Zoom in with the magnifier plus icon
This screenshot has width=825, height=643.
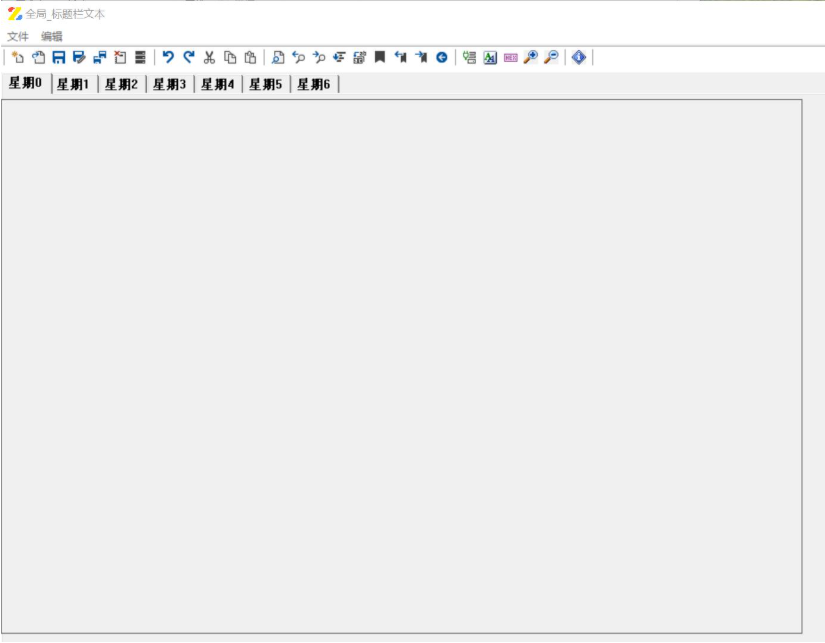pyautogui.click(x=531, y=57)
